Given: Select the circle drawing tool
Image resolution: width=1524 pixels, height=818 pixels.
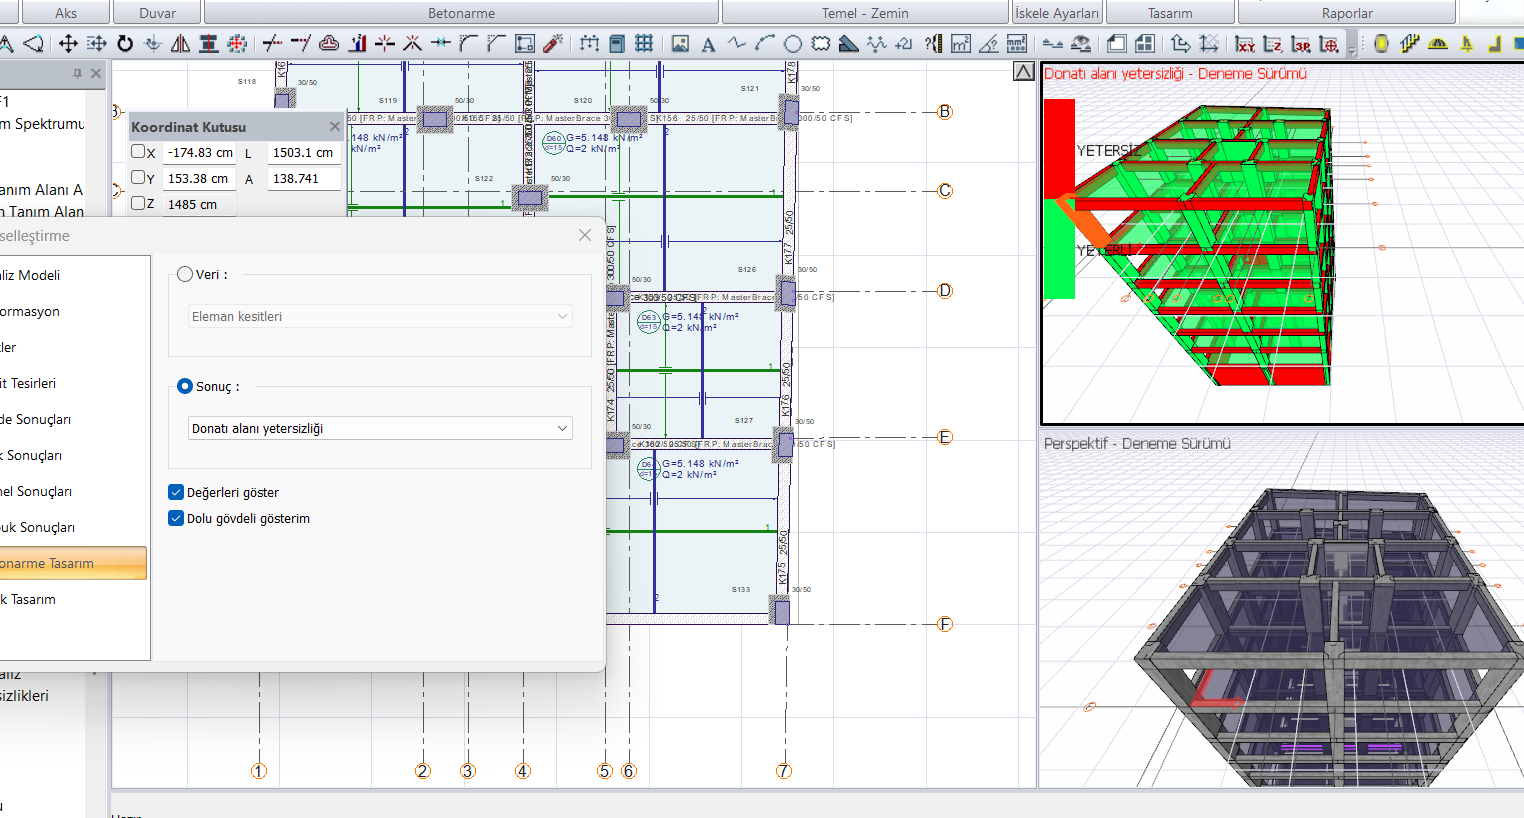Looking at the screenshot, I should [x=793, y=44].
